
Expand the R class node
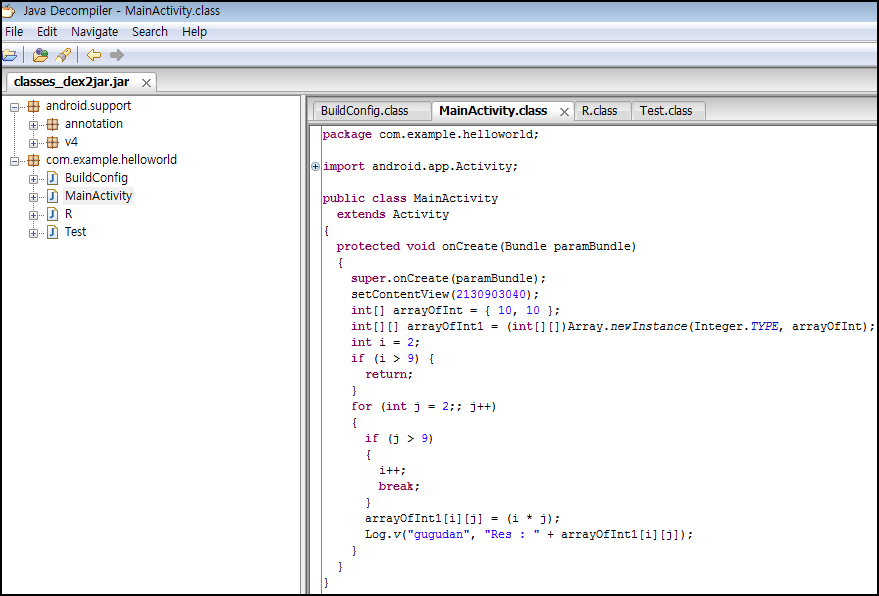(34, 215)
